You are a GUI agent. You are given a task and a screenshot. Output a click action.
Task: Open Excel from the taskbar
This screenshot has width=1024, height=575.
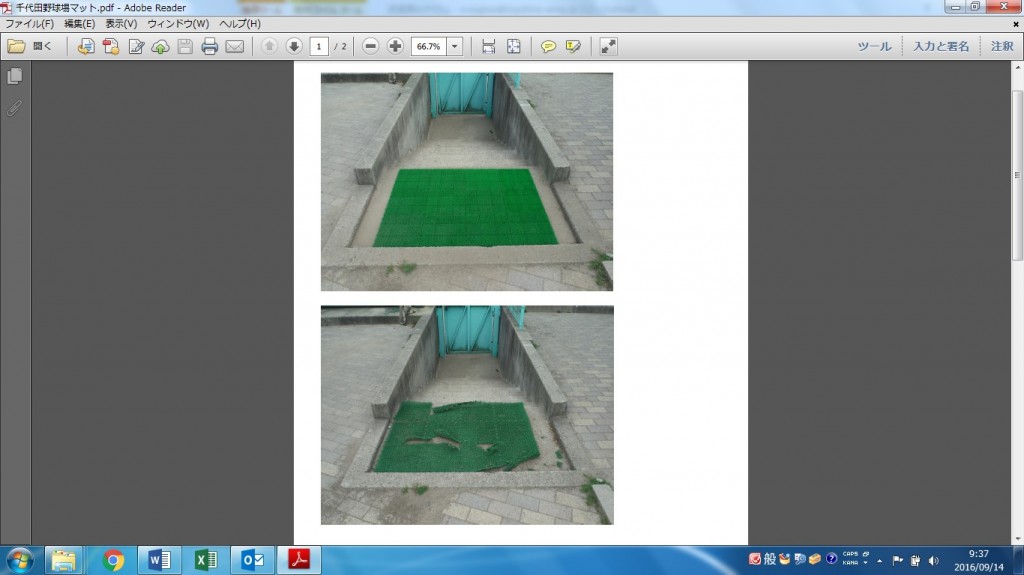[x=206, y=560]
